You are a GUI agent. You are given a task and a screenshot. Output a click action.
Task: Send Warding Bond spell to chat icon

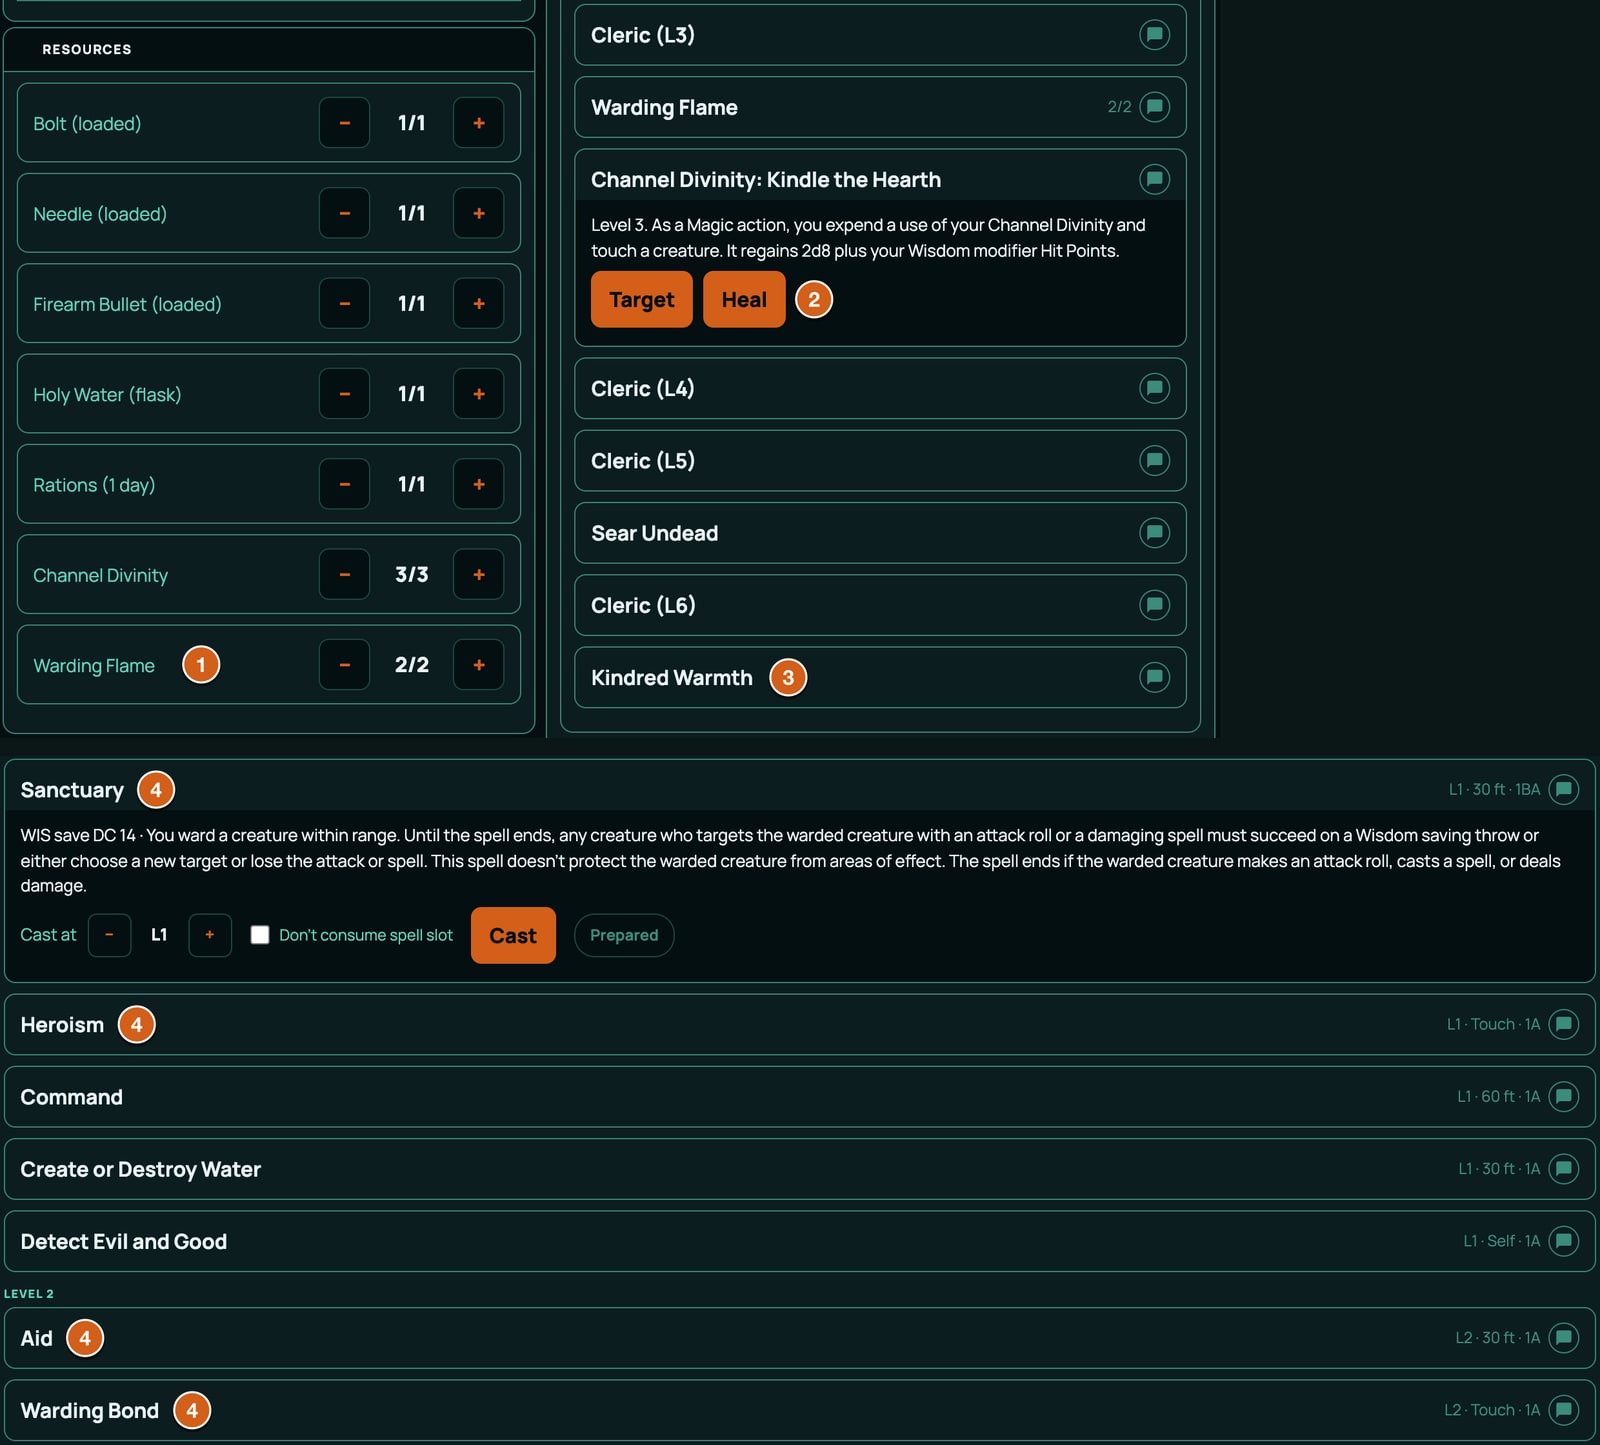[x=1563, y=1410]
